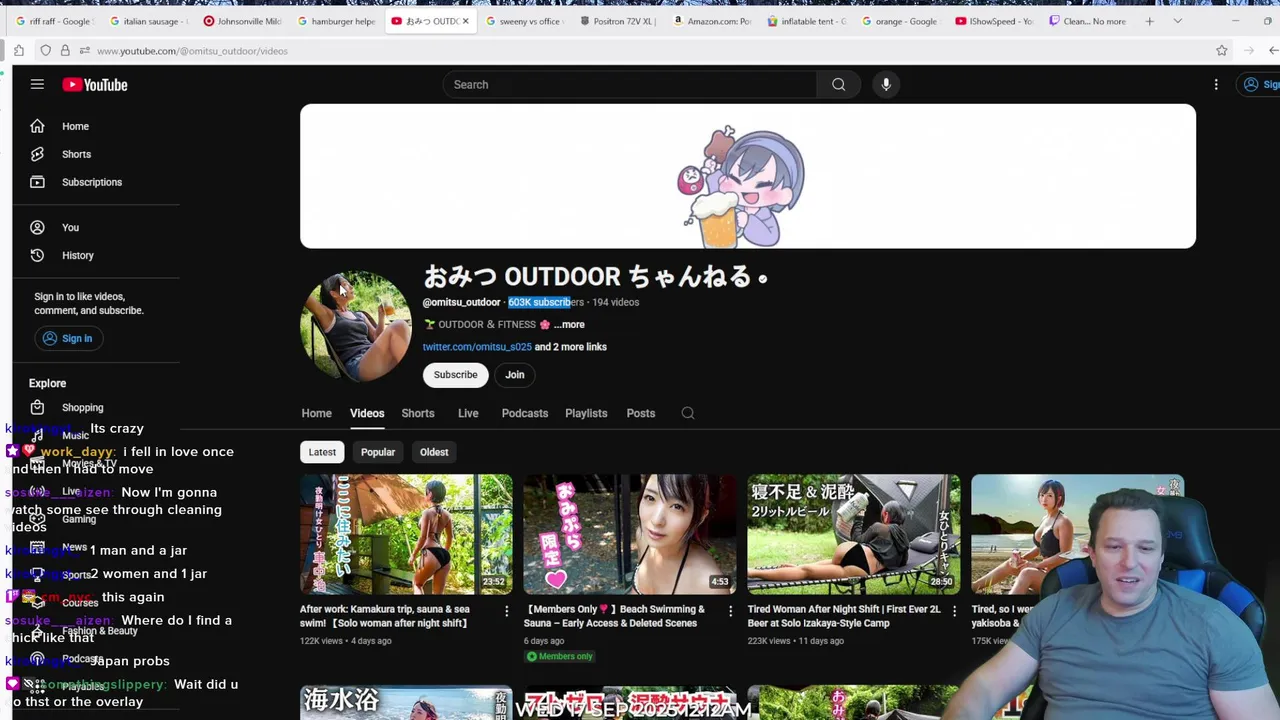Image resolution: width=1280 pixels, height=720 pixels.
Task: Open the Posts channel tab
Action: tap(641, 413)
